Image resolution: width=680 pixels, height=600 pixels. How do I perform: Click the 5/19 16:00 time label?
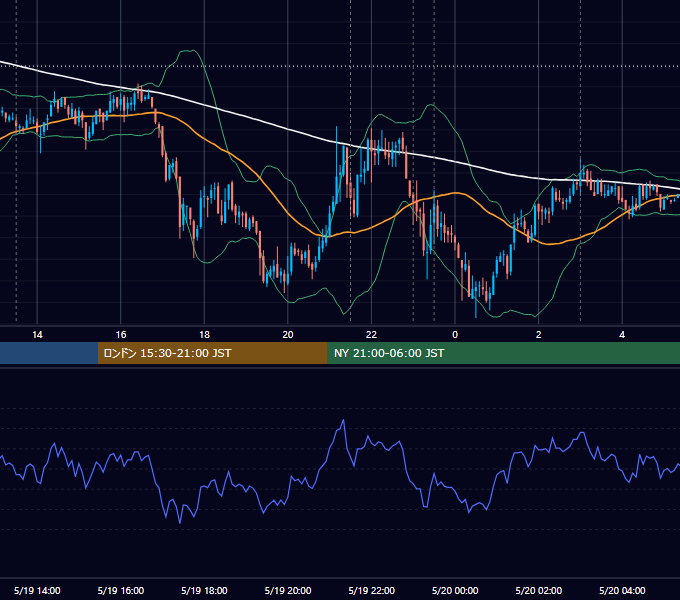tap(121, 590)
